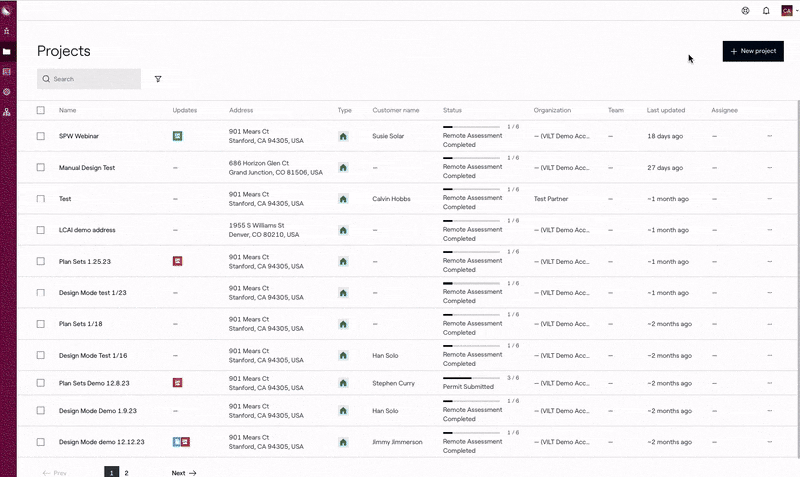Check the Plan Sets 1.25.23 row checkbox
The height and width of the screenshot is (477, 800).
(x=41, y=261)
